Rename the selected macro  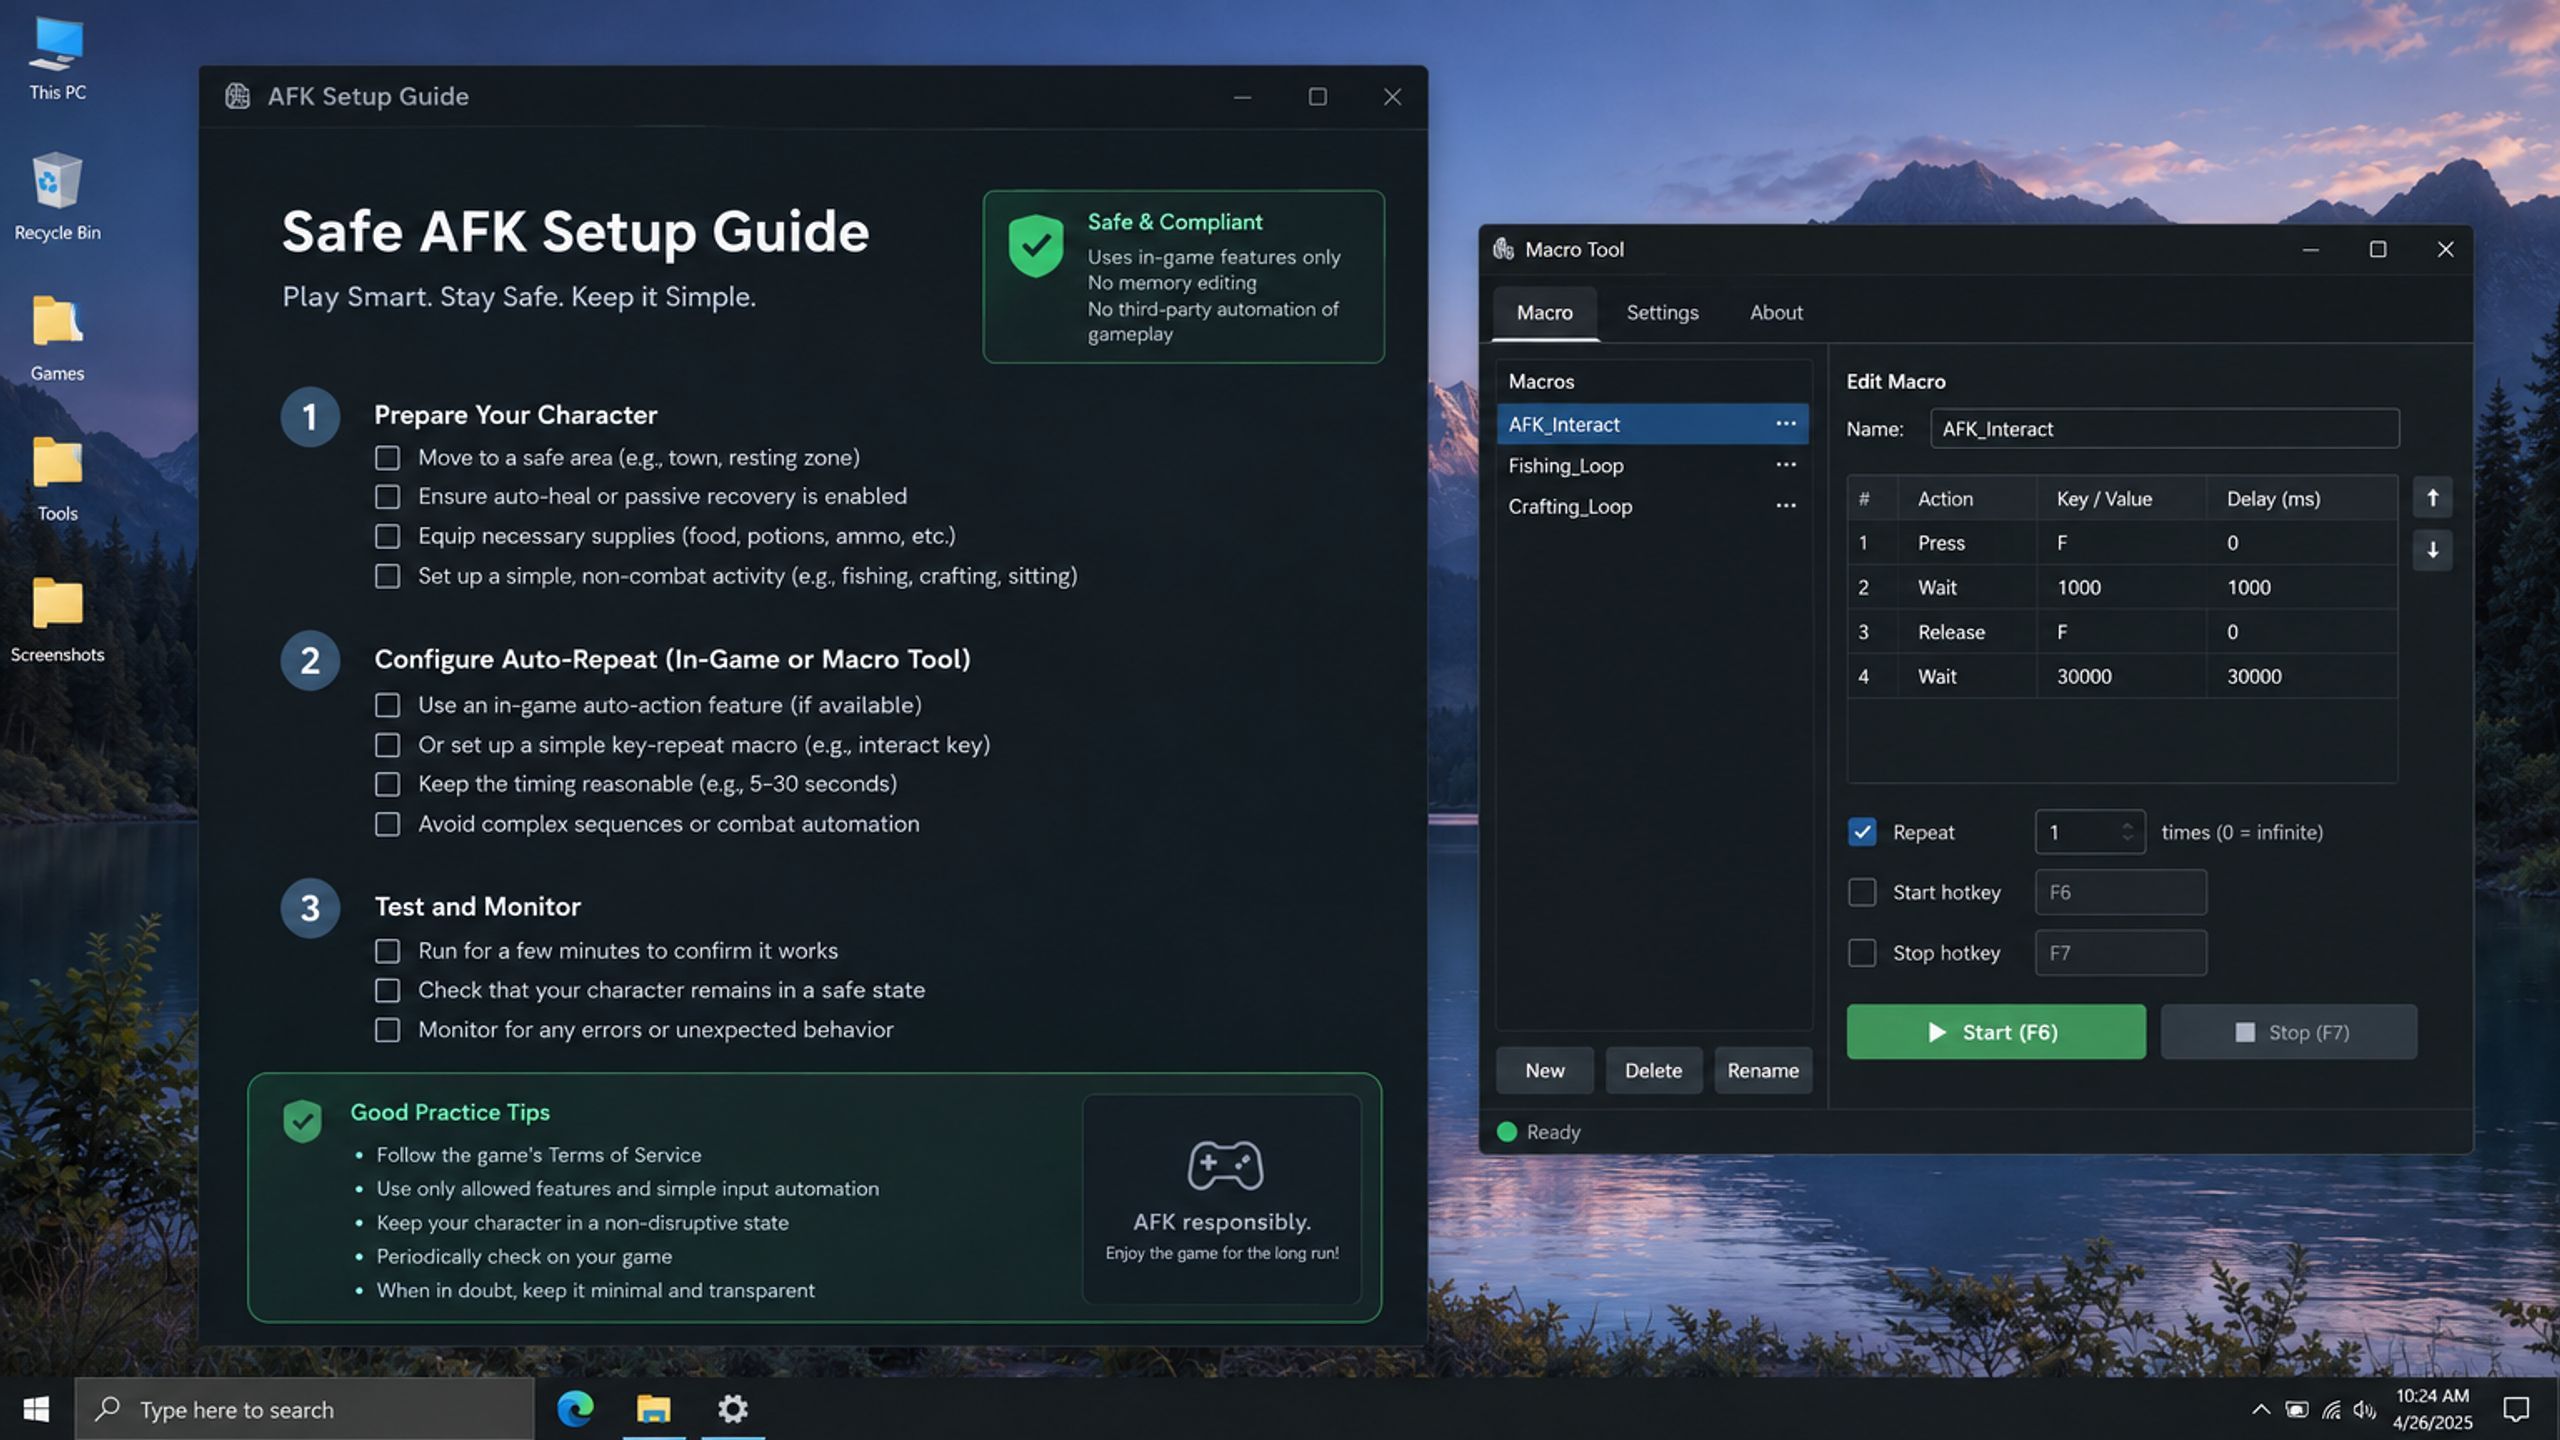1763,1071
